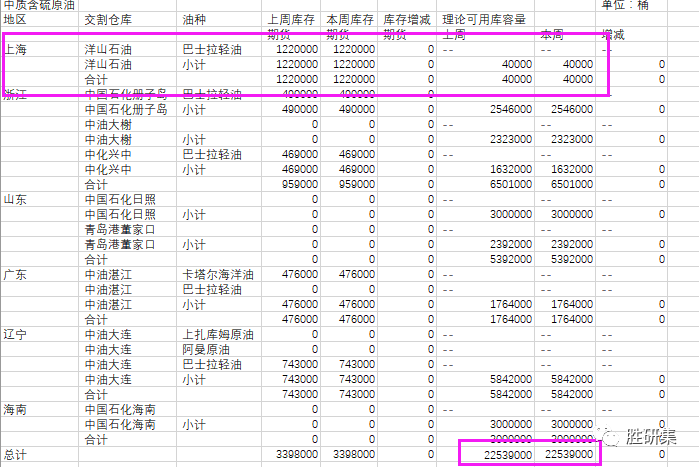Click the 5392000 本周 capacity cell
Image resolution: width=699 pixels, height=467 pixels.
point(572,259)
